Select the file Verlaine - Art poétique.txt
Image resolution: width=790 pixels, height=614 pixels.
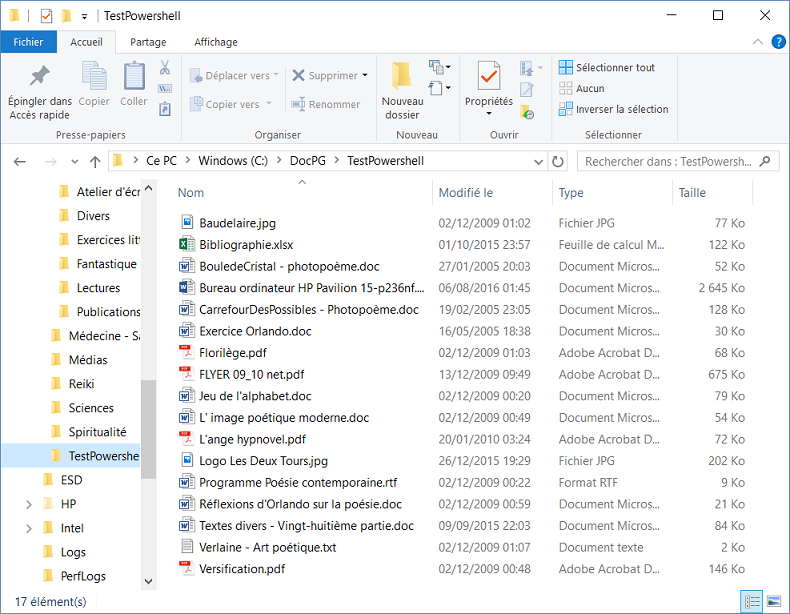pos(268,548)
